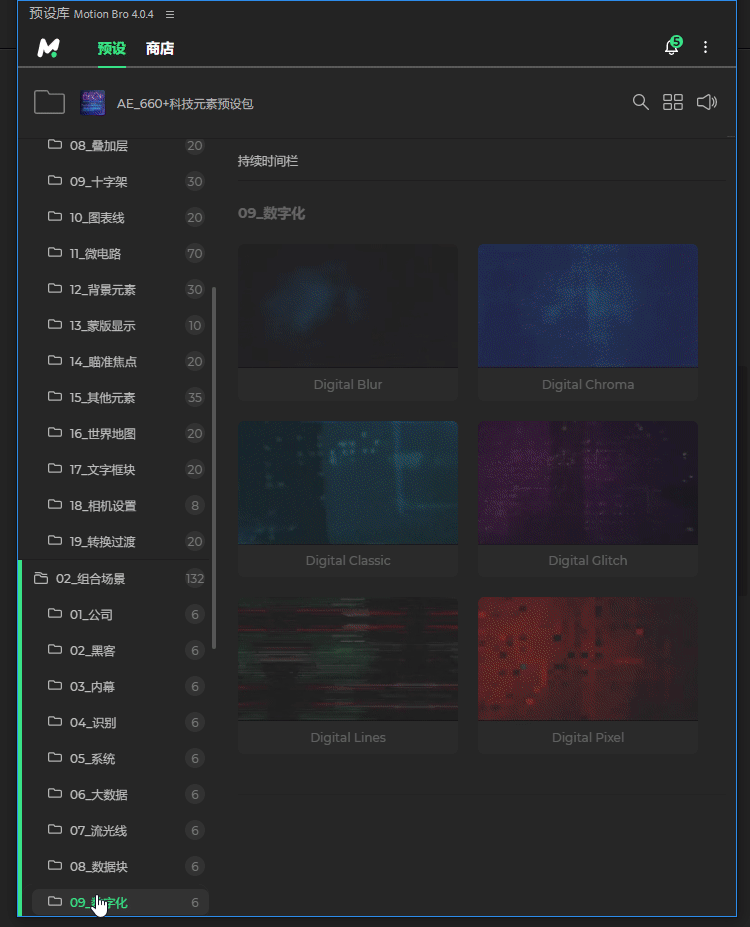Open folder 16_世界地图
Screen dimensions: 750x927
(120, 434)
